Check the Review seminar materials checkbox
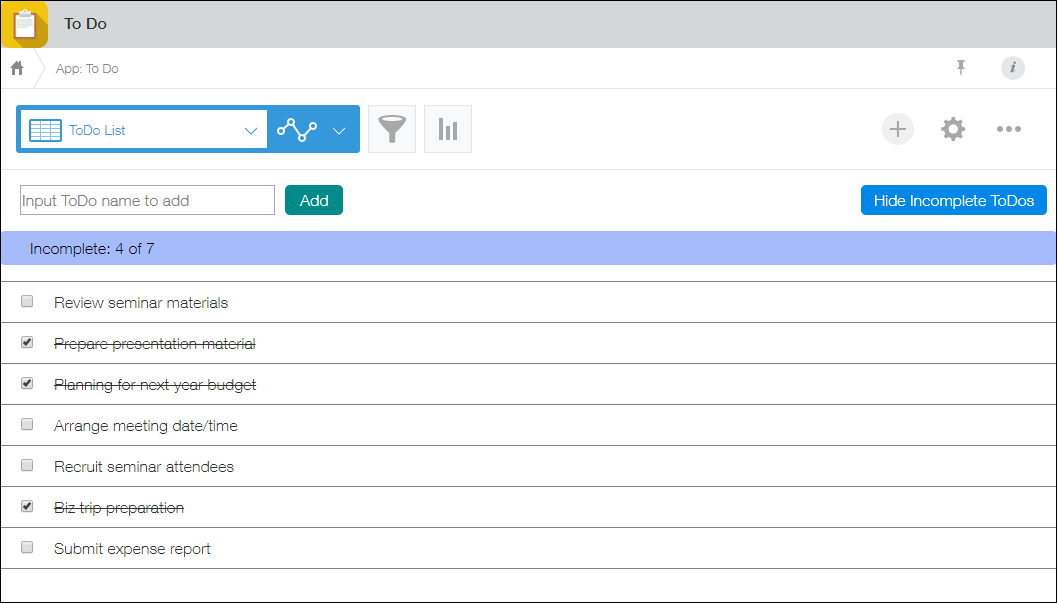The height and width of the screenshot is (603, 1057). point(26,301)
